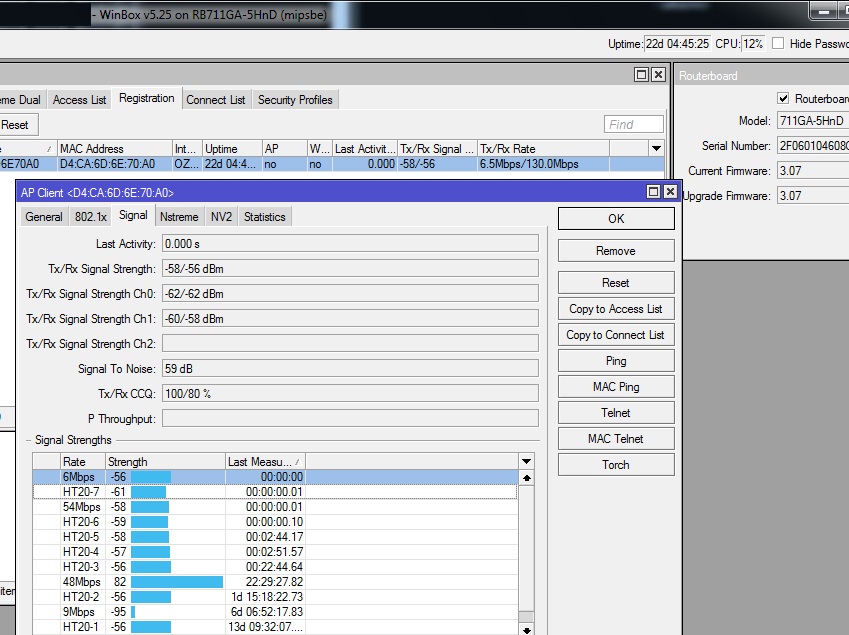
Task: Toggle the Routerboard checkbox
Action: click(783, 98)
